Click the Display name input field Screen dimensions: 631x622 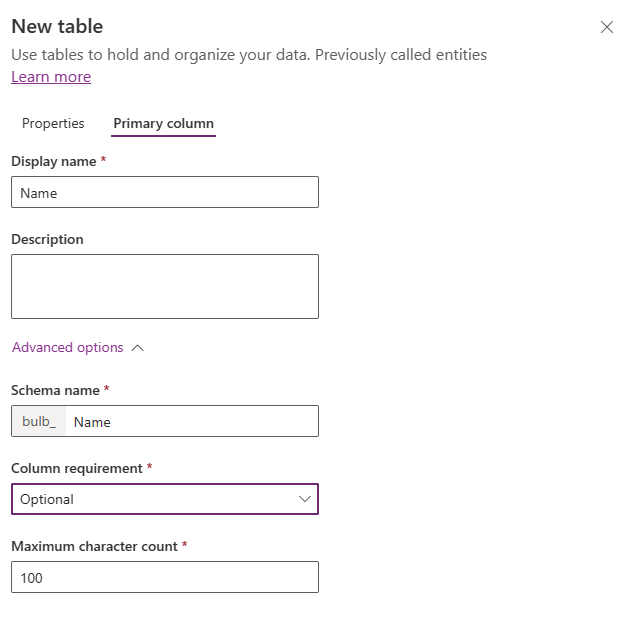[165, 192]
